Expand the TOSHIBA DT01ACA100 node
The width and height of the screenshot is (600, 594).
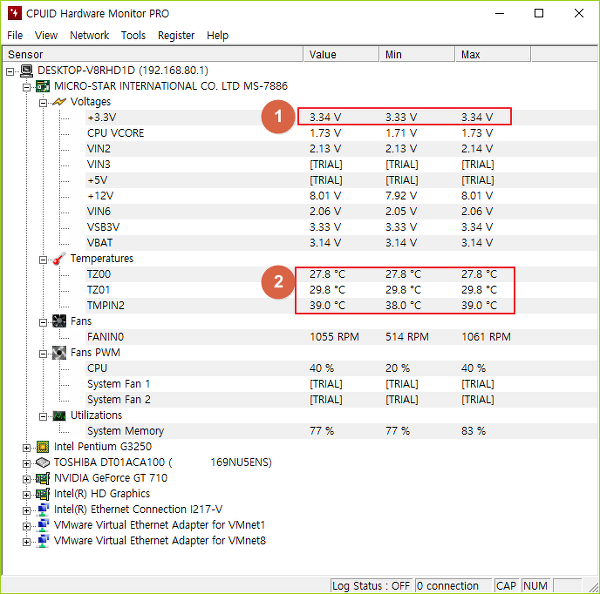(26, 463)
